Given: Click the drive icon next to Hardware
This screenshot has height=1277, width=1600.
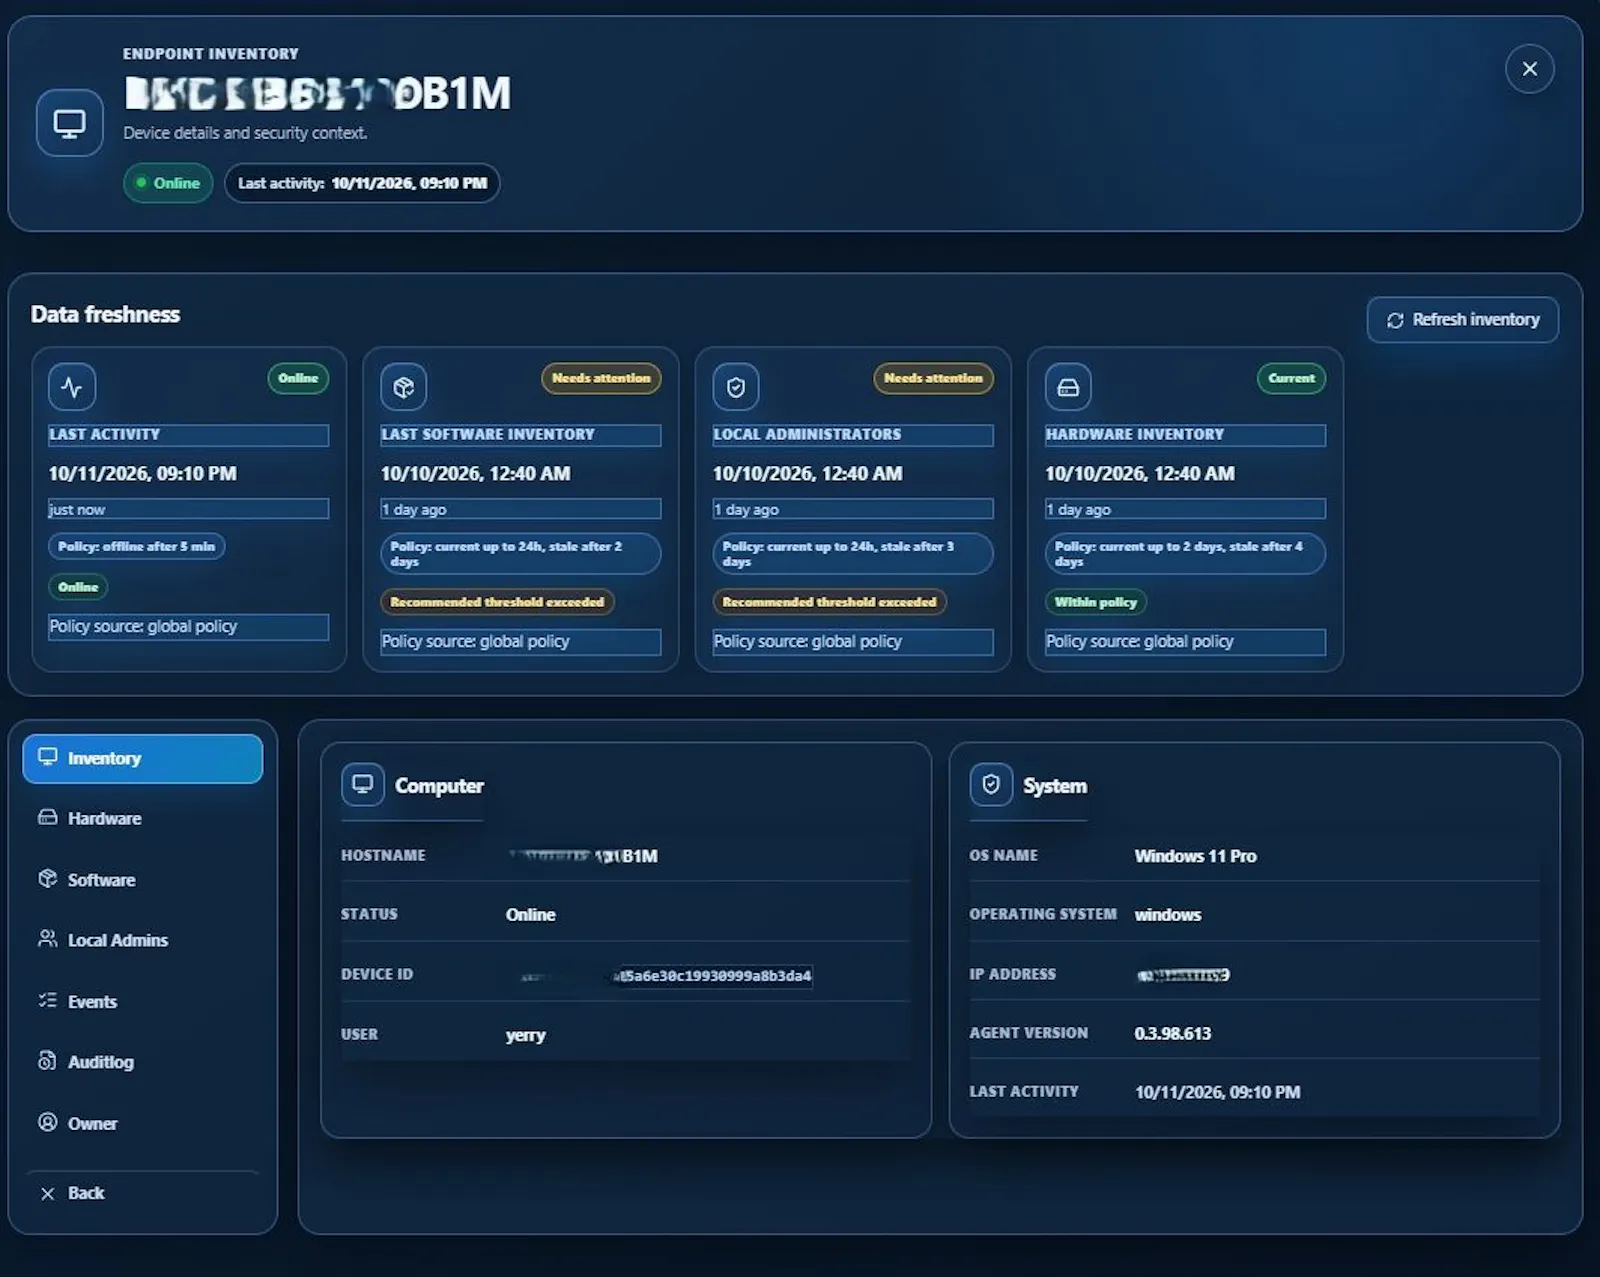Looking at the screenshot, I should 47,817.
